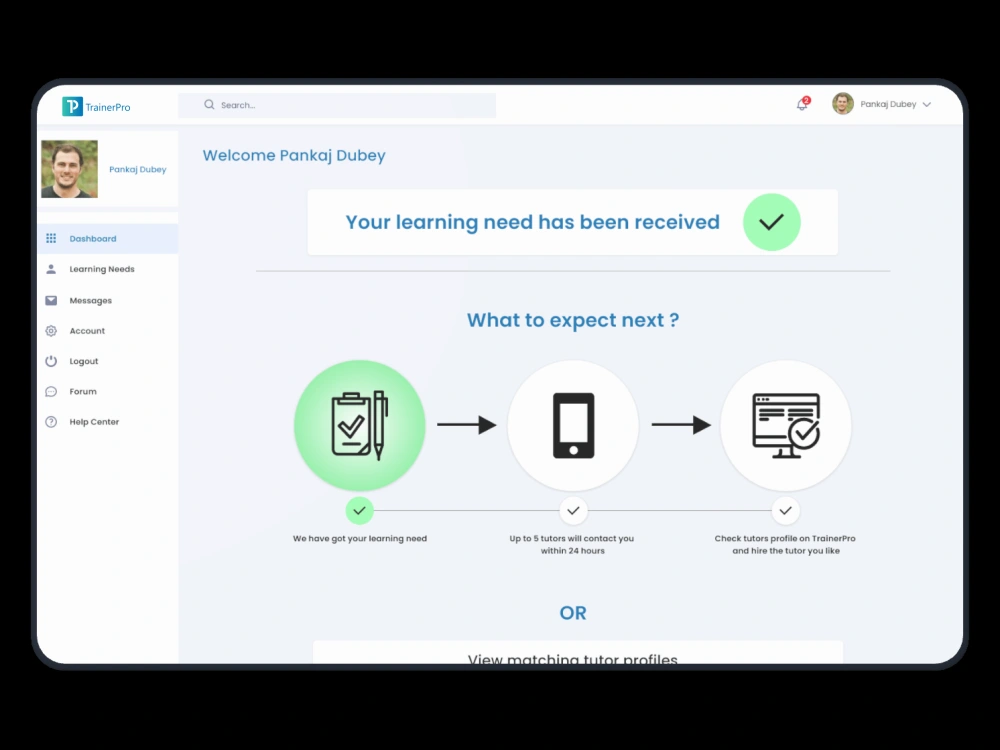This screenshot has height=750, width=1000.
Task: Focus the Search input field
Action: tap(337, 105)
